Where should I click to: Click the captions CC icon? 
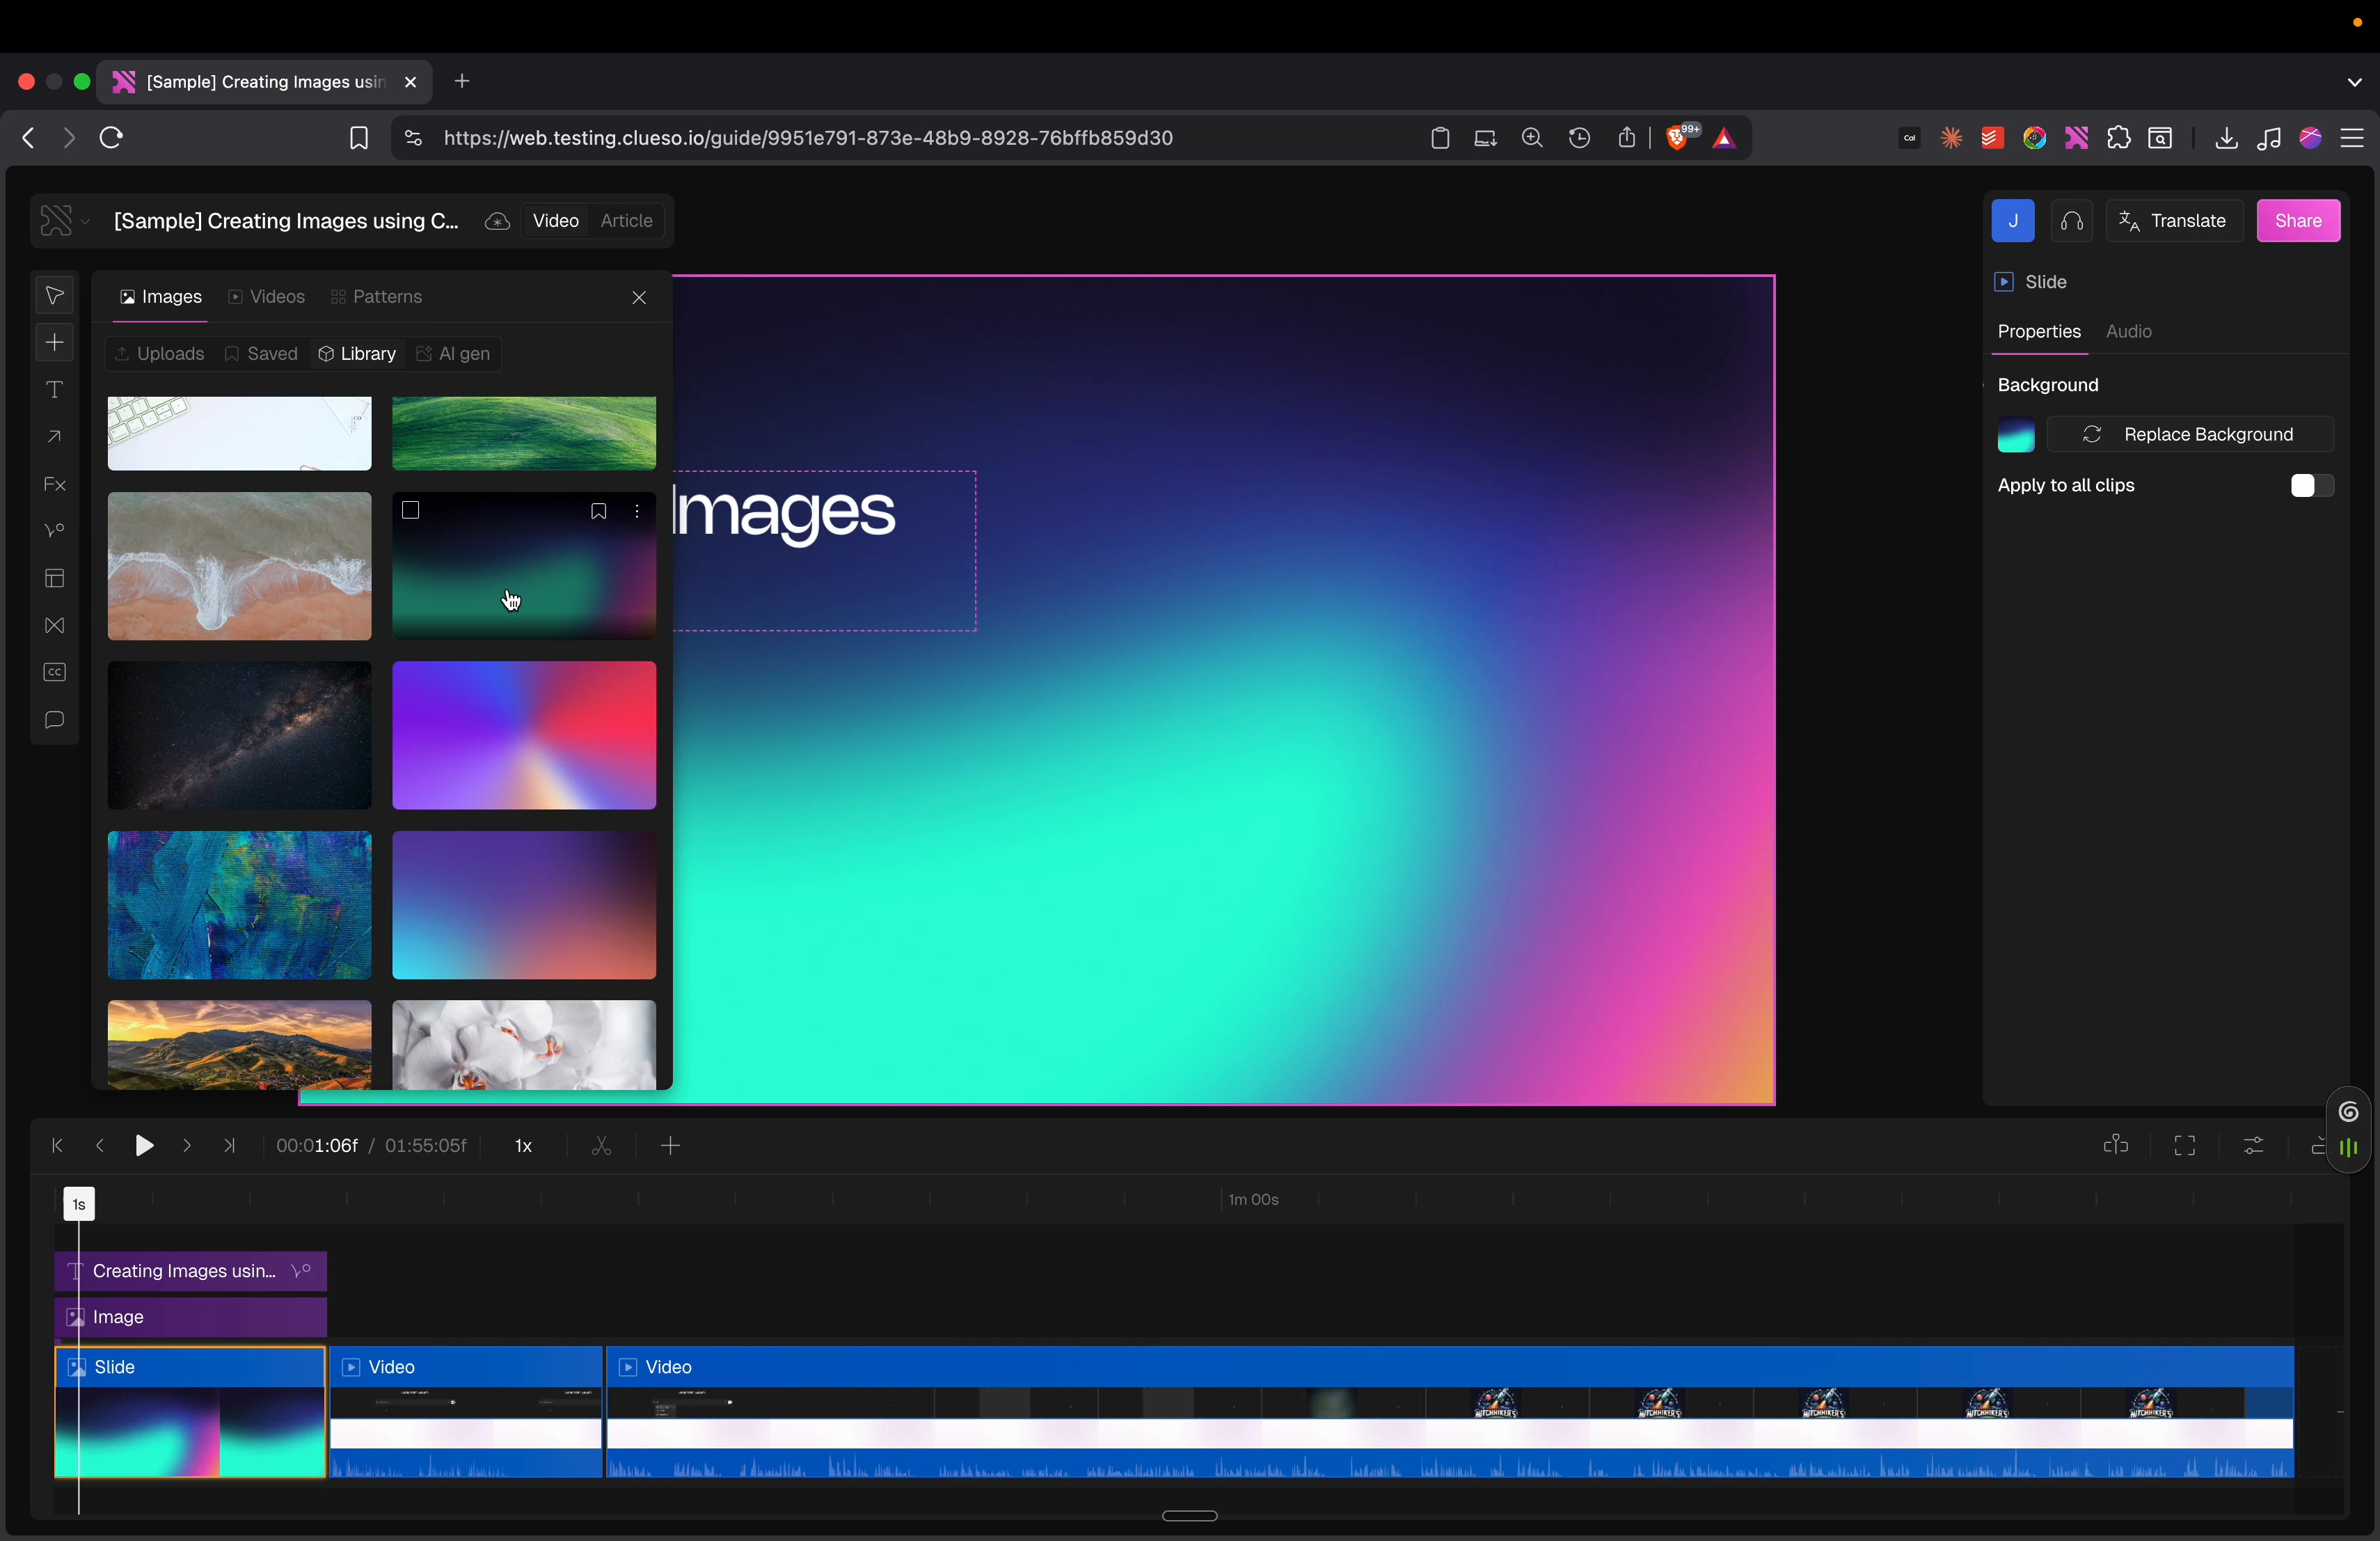coord(55,673)
